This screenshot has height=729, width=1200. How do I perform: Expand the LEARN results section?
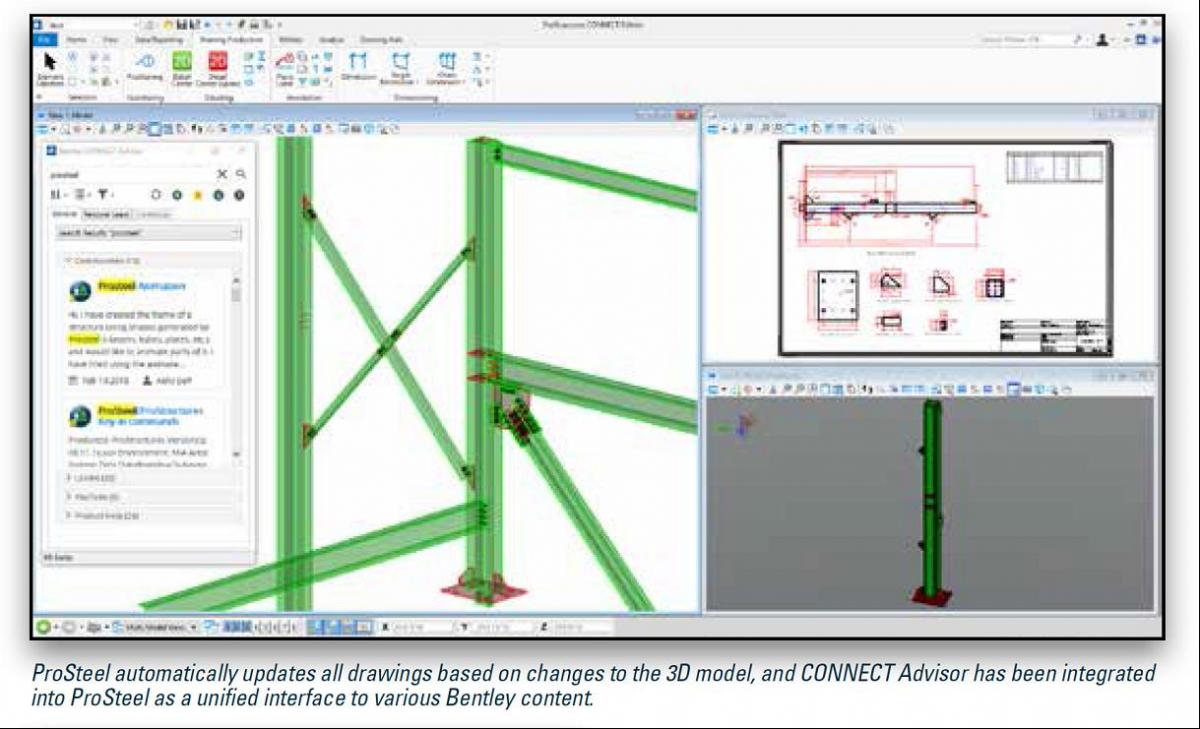(x=150, y=480)
